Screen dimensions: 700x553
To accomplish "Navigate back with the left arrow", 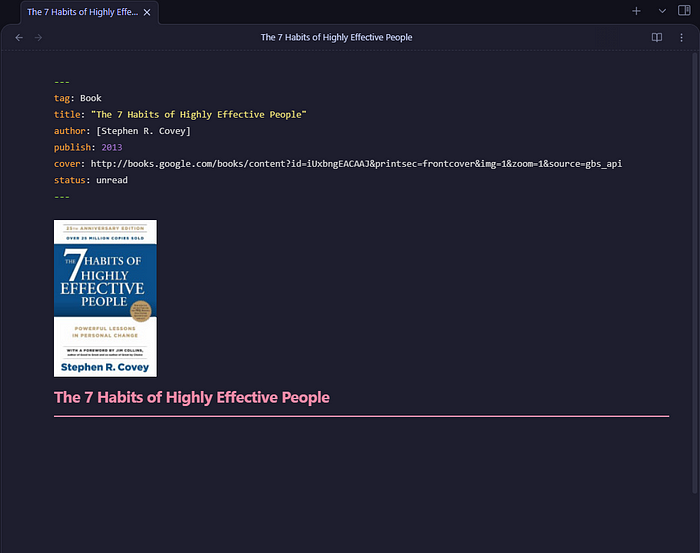I will [19, 37].
